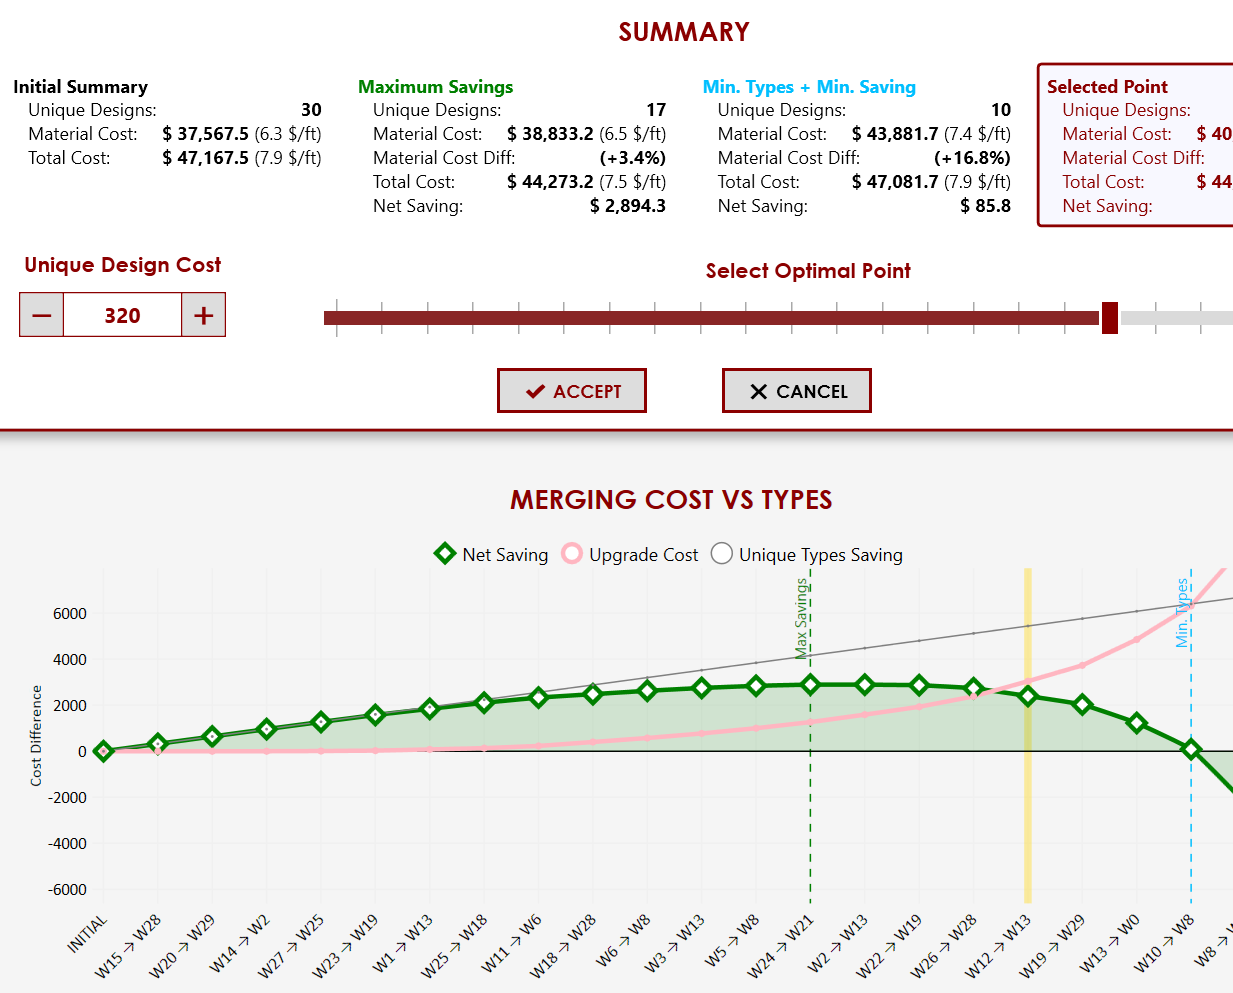
Task: Select net saving point at W3 → W13
Action: pos(702,687)
